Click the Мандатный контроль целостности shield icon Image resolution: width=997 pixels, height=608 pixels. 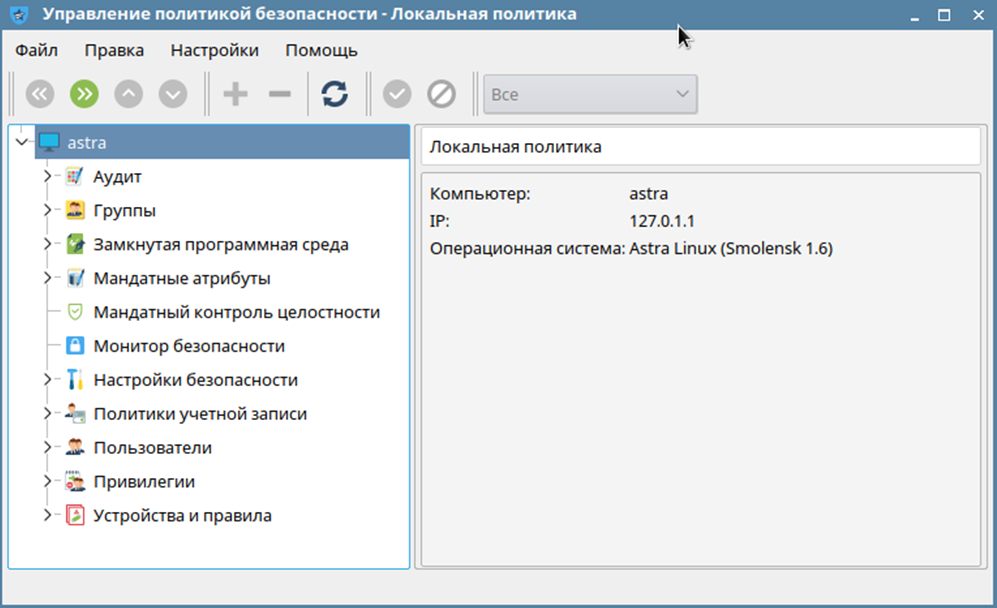[x=74, y=312]
